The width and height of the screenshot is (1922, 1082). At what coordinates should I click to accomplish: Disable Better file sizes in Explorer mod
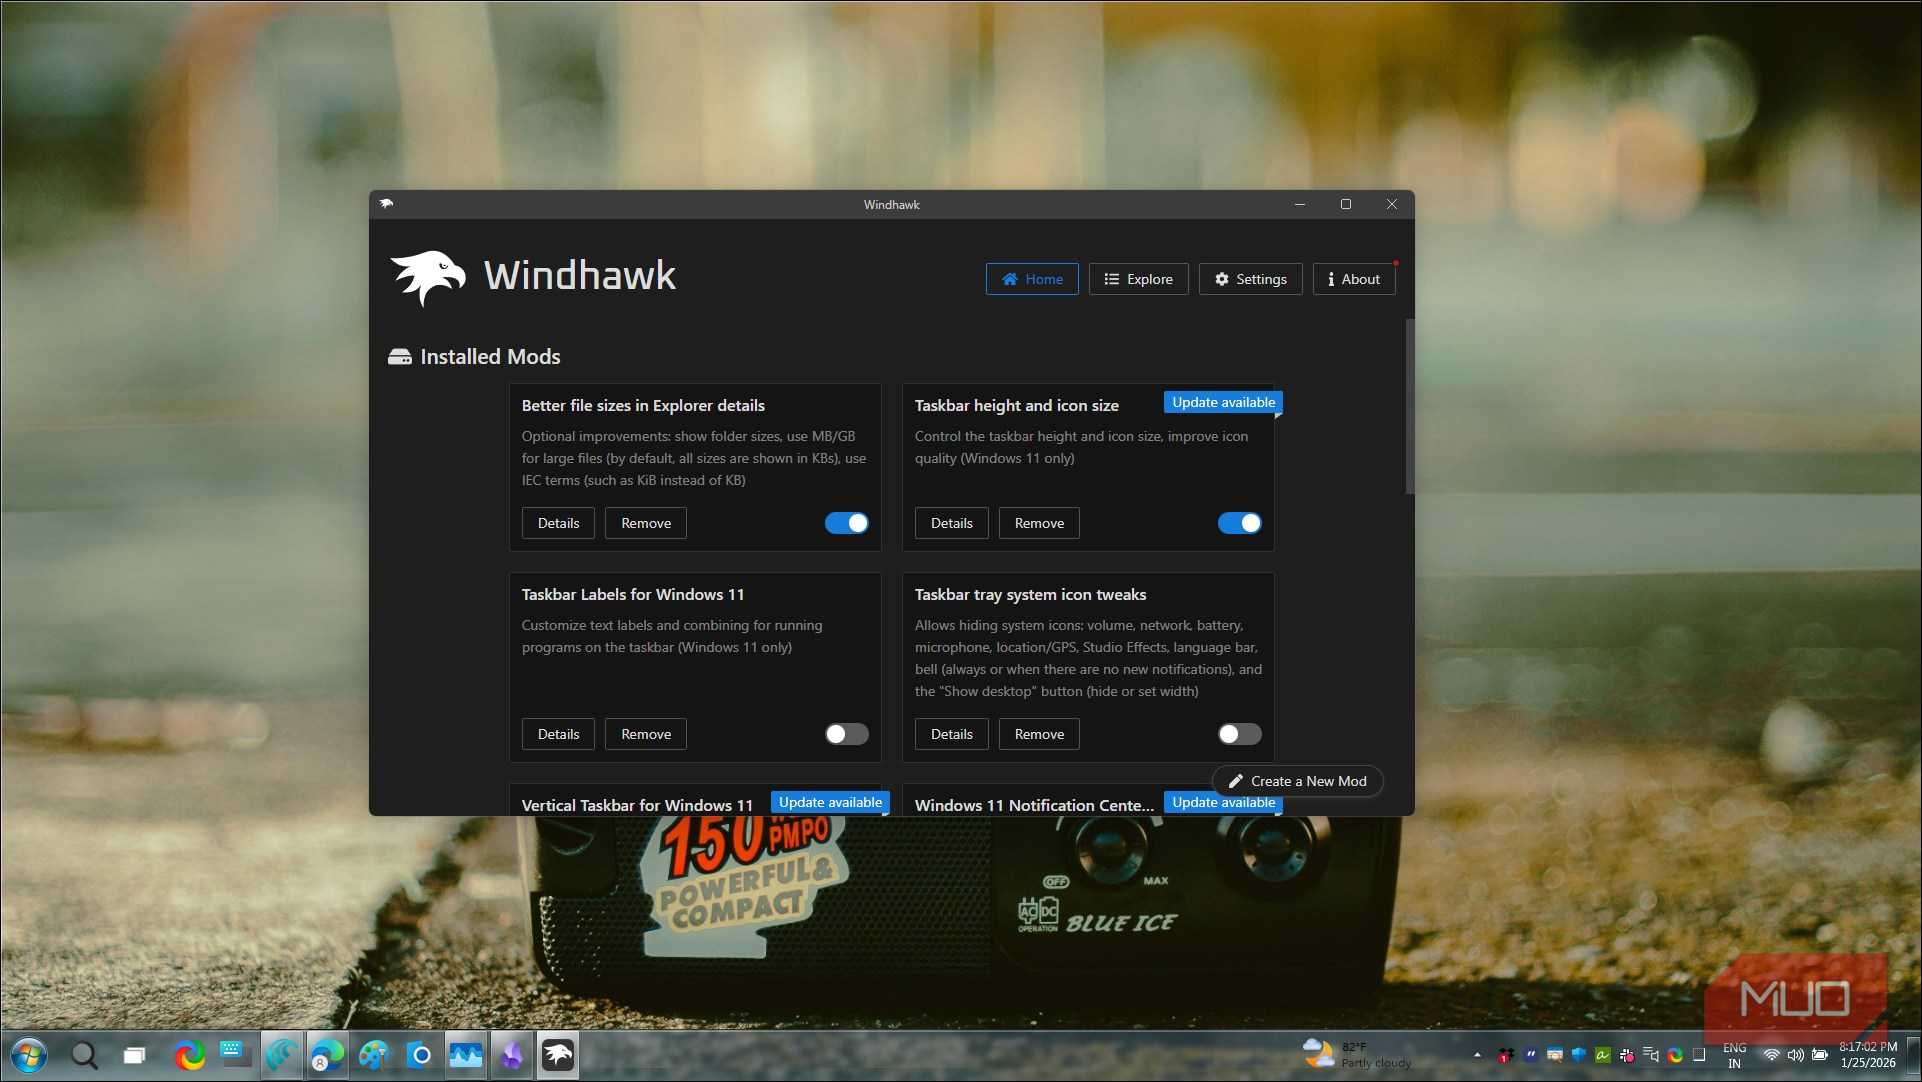(846, 523)
